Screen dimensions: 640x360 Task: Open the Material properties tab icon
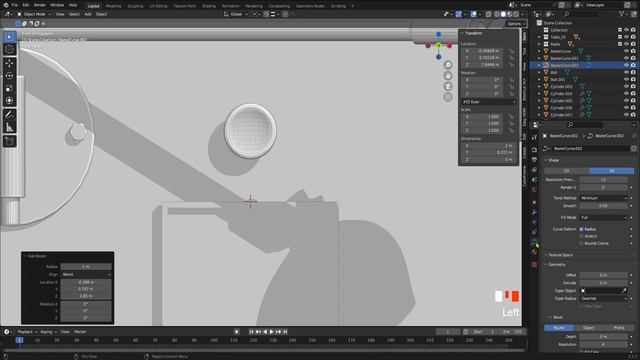[x=534, y=252]
